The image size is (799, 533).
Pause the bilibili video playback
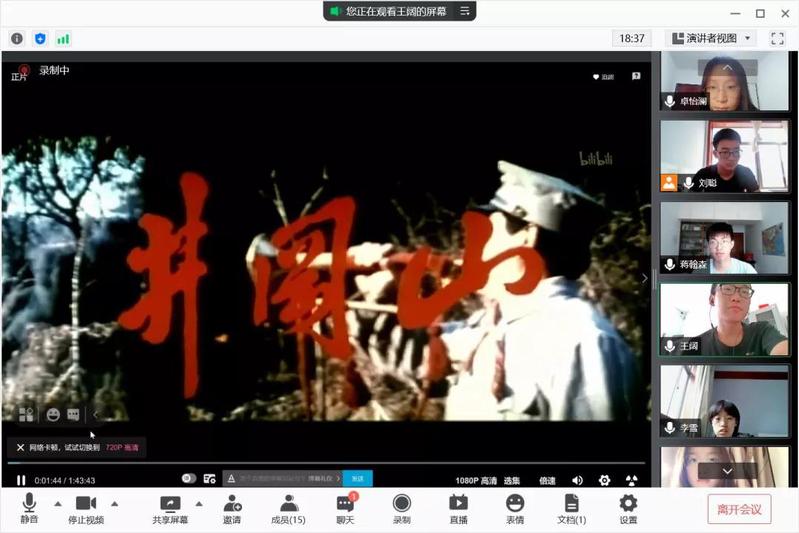click(21, 480)
